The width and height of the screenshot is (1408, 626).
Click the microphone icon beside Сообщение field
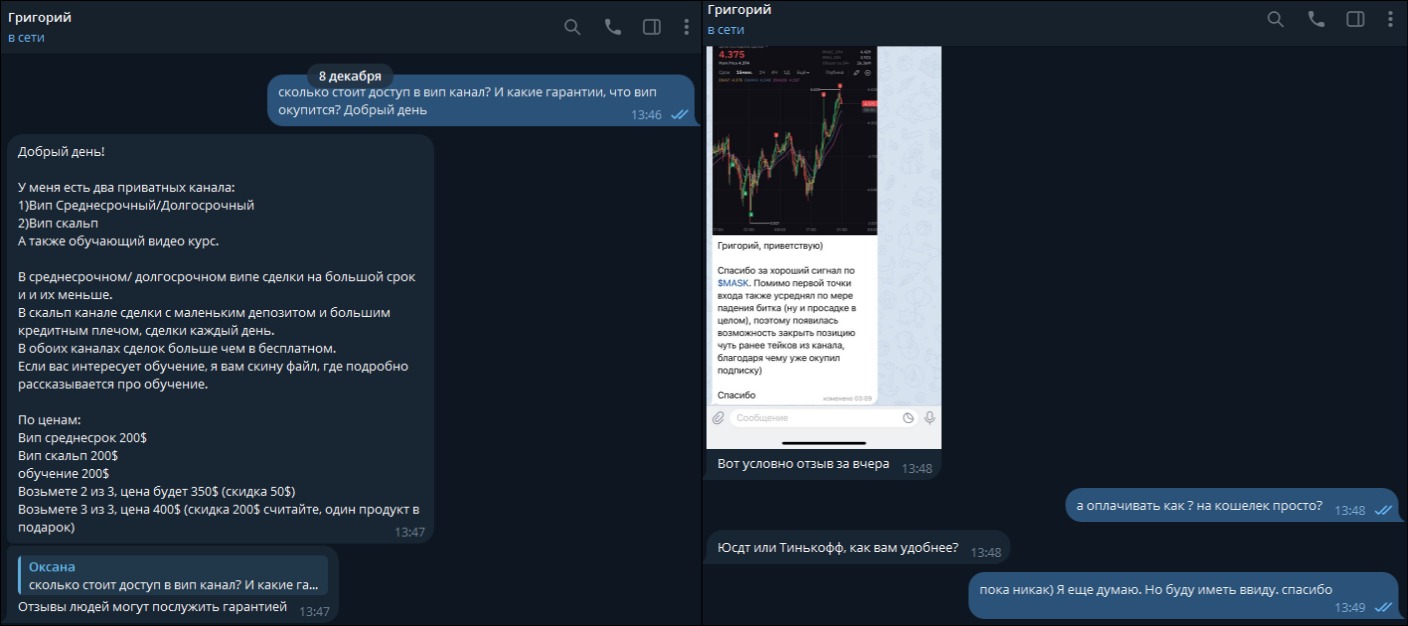click(930, 418)
